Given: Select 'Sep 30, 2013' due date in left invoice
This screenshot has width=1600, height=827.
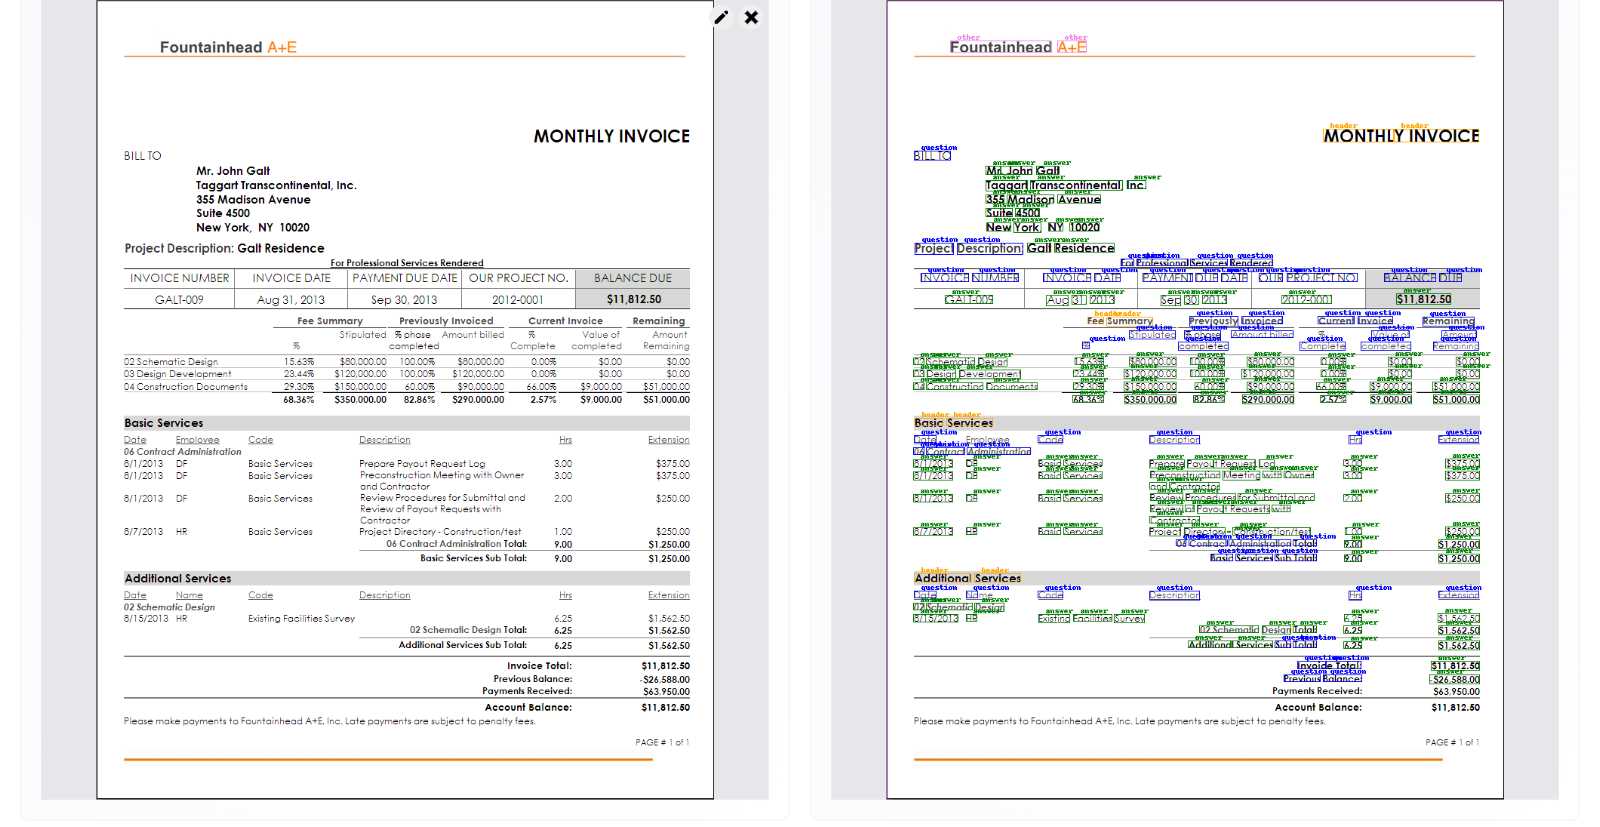Looking at the screenshot, I should pos(404,300).
